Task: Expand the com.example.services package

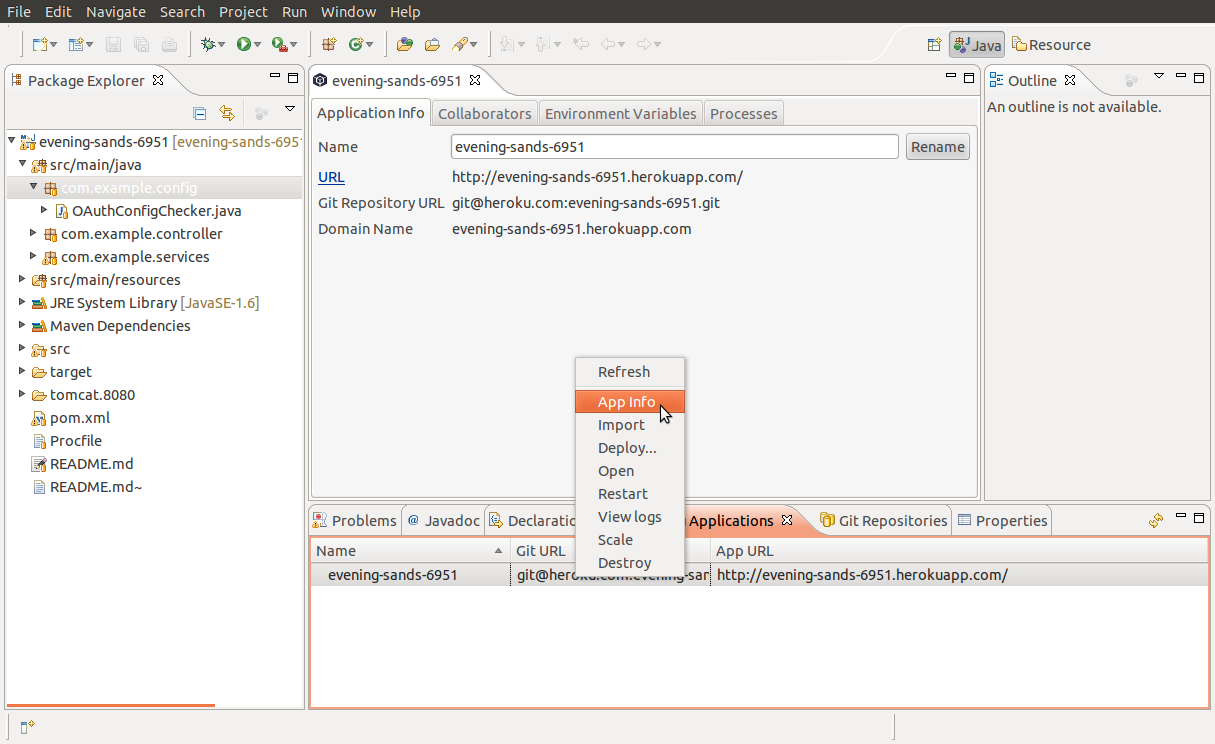Action: pyautogui.click(x=34, y=256)
